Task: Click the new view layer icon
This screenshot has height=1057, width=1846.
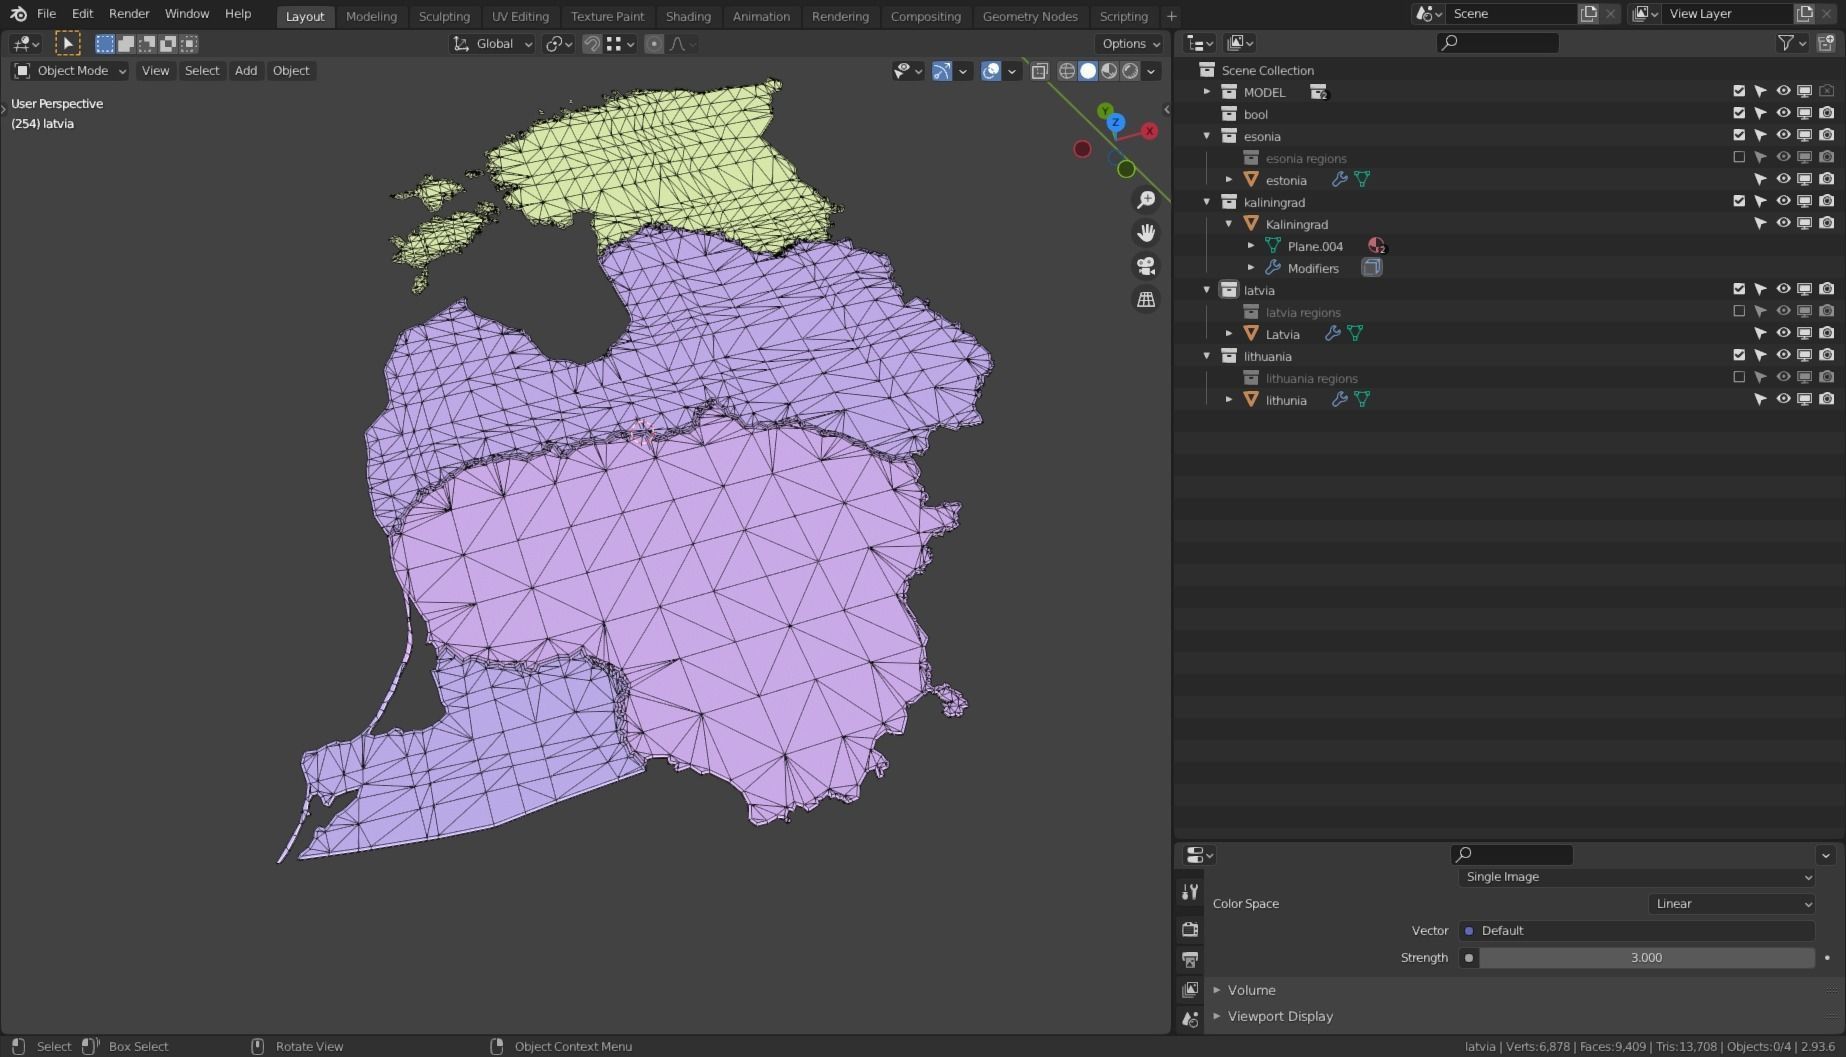Action: click(x=1805, y=14)
